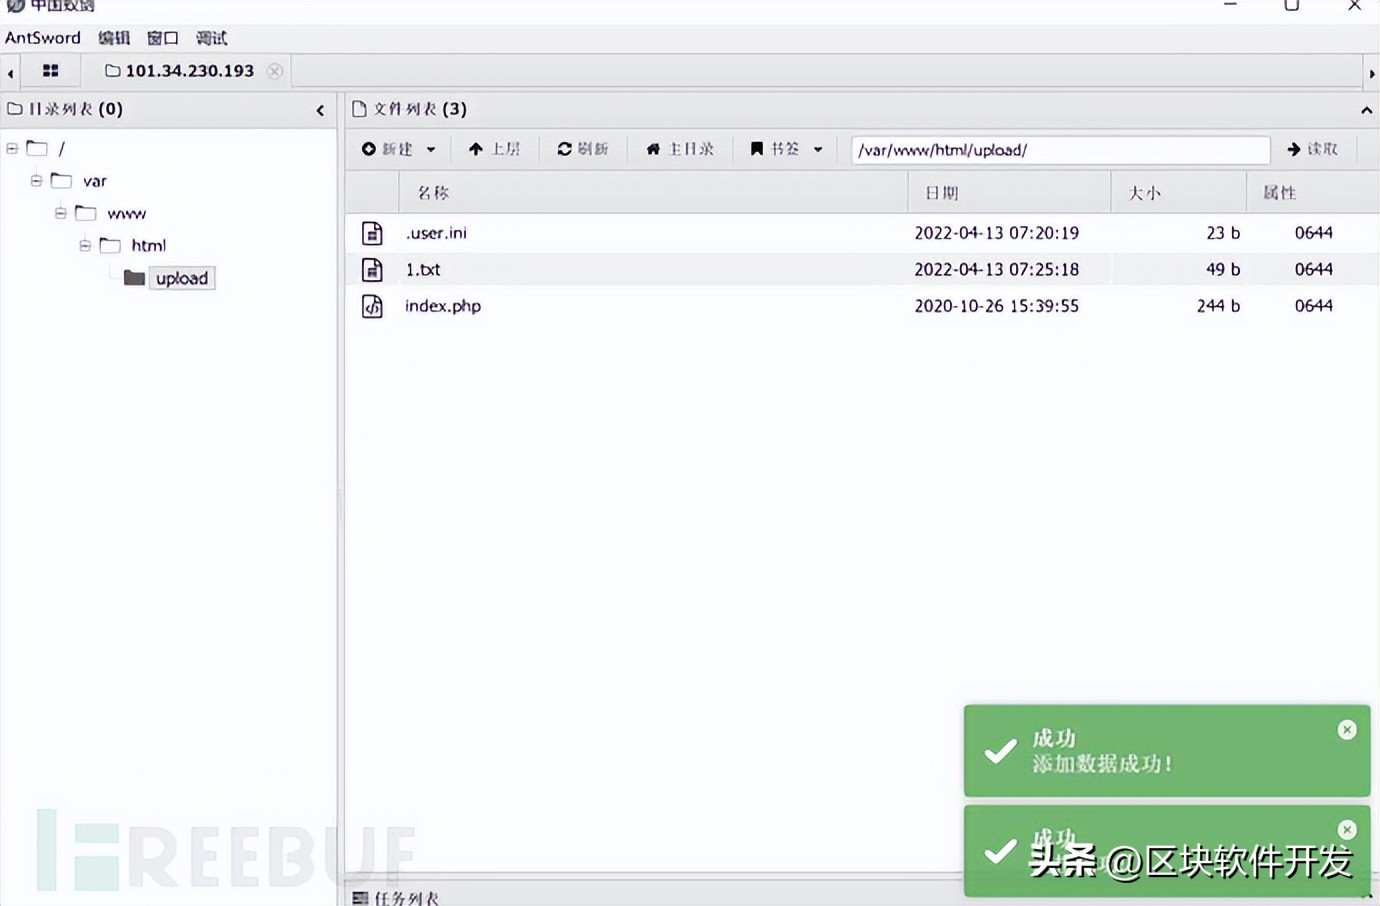Load the path using 读取 button
The width and height of the screenshot is (1380, 906).
(1313, 148)
